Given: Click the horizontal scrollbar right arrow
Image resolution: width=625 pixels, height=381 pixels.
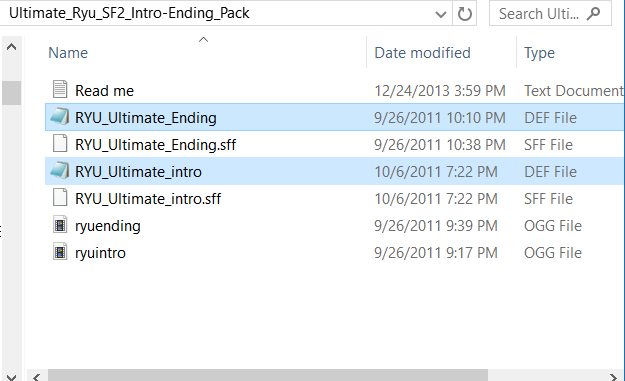Looking at the screenshot, I should point(613,376).
